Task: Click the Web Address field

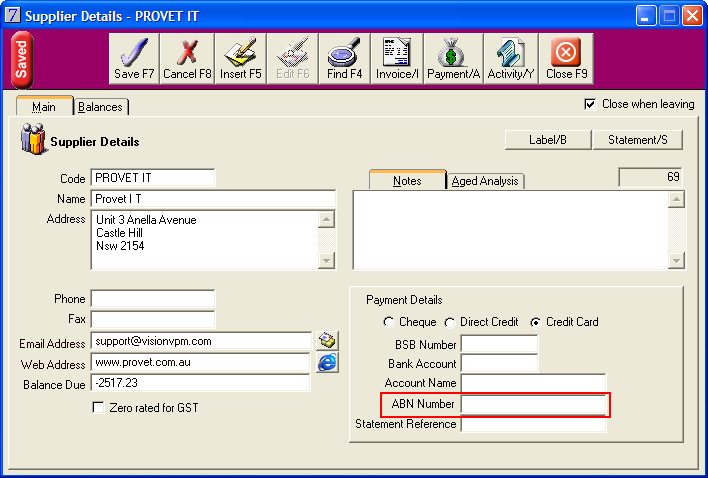Action: tap(201, 362)
